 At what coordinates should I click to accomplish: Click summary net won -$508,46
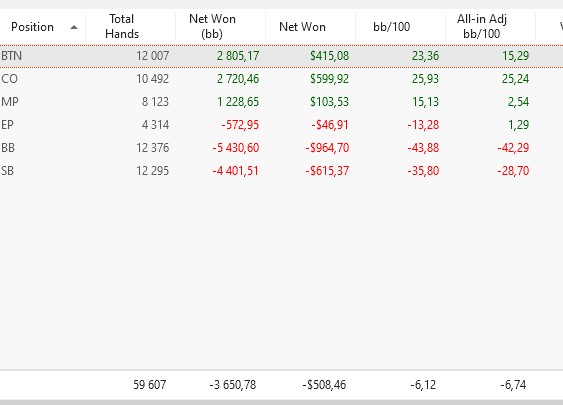(324, 385)
